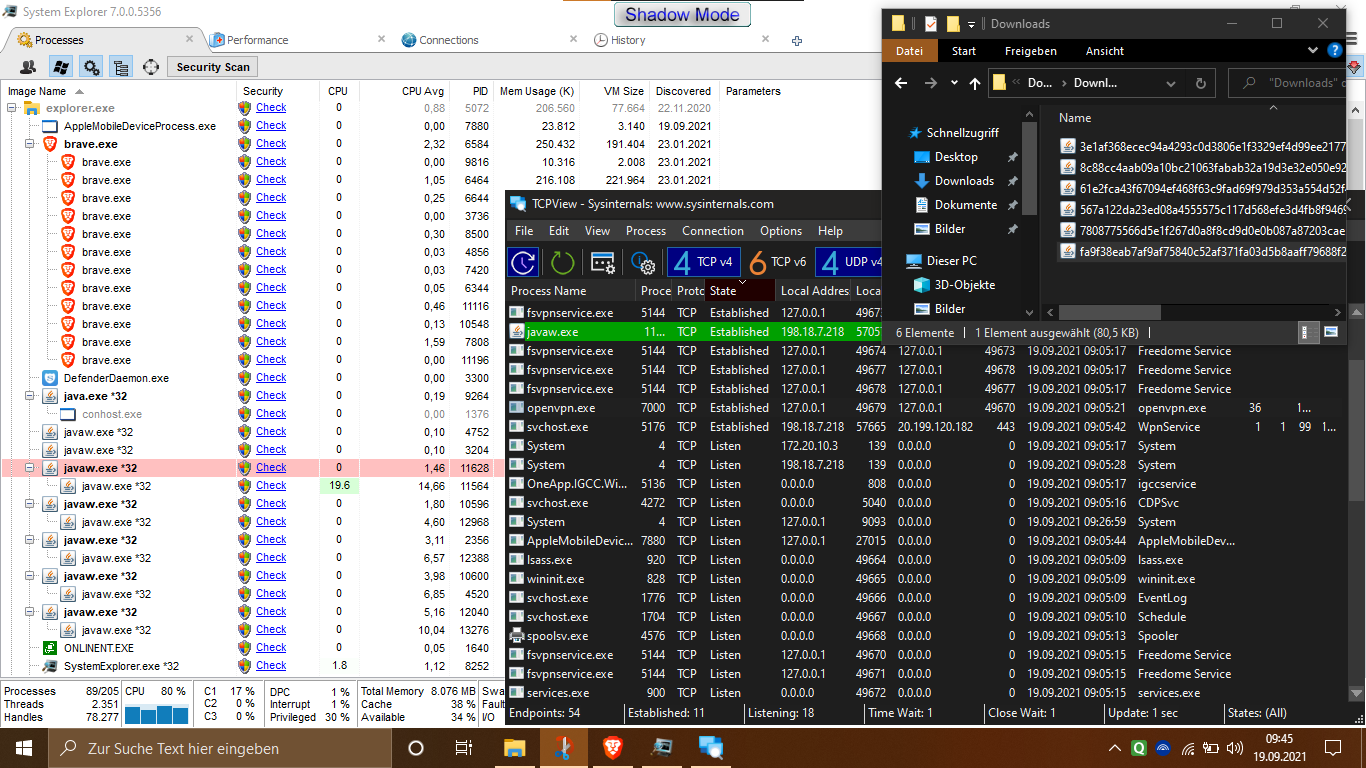Open the Freigeben ribbon tab

1031,51
